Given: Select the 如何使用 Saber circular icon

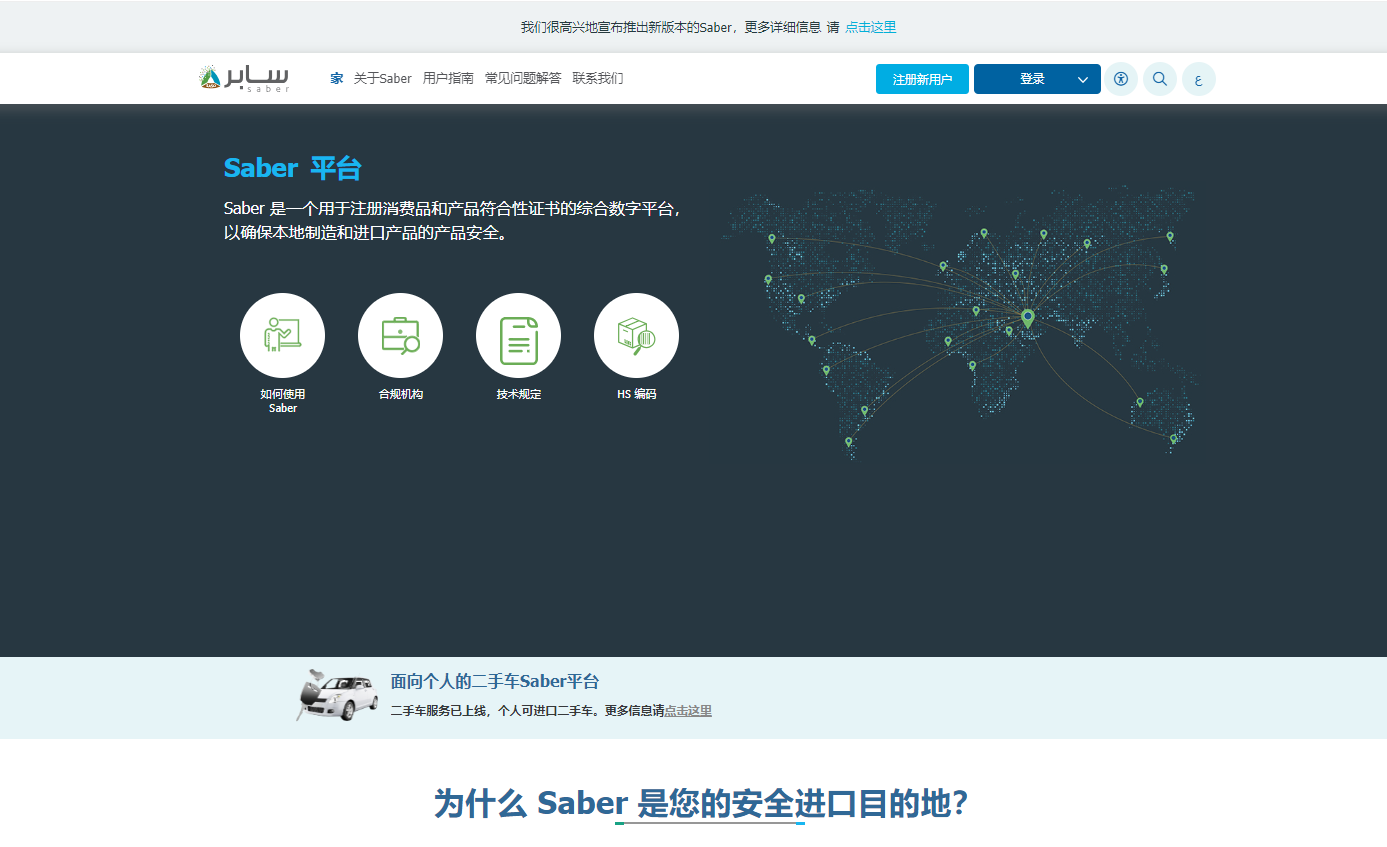Looking at the screenshot, I should pos(282,336).
